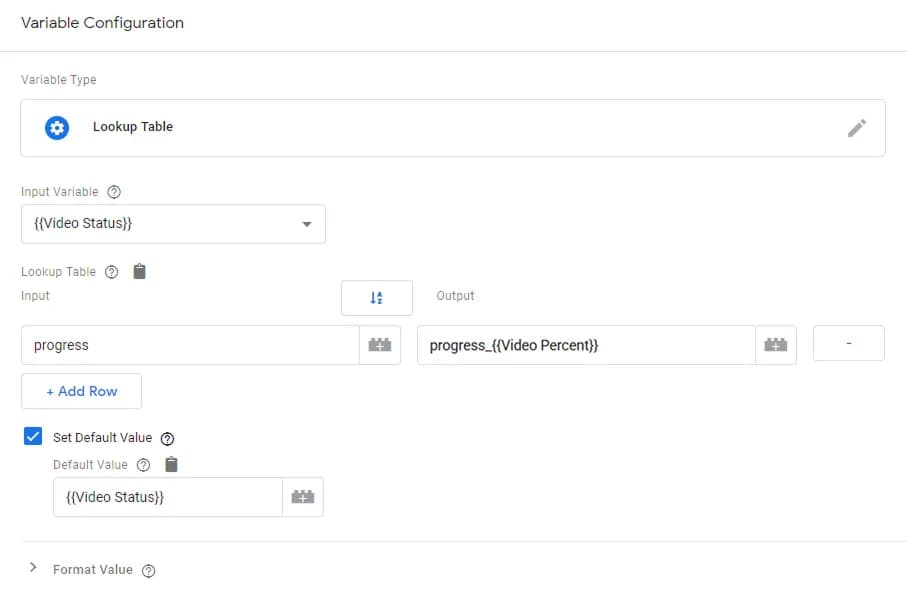The height and width of the screenshot is (596, 907).
Task: Click the clipboard icon next to Default Value
Action: 170,464
